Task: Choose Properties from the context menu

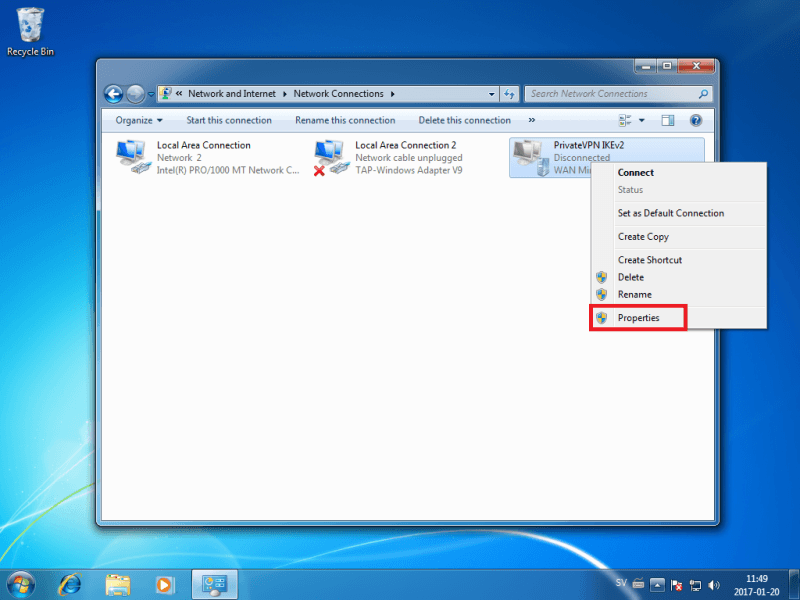Action: [638, 318]
